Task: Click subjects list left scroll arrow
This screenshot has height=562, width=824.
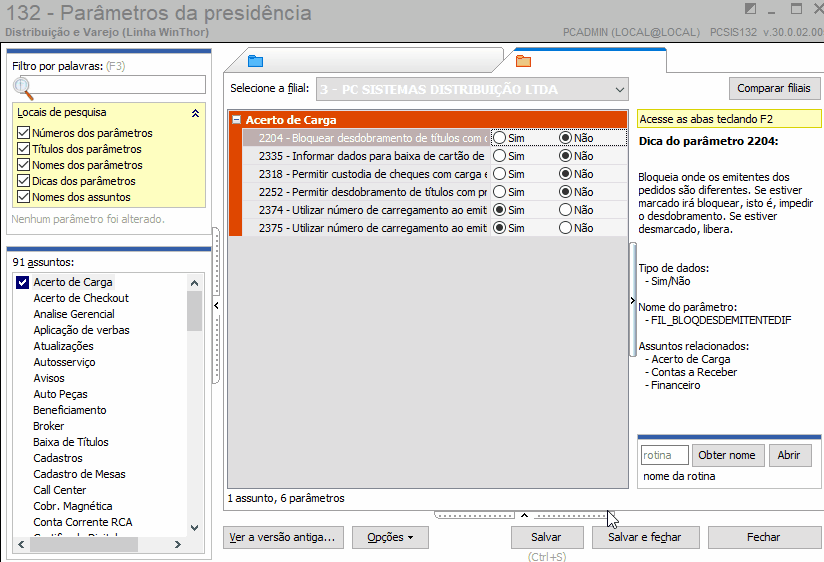Action: [21, 545]
